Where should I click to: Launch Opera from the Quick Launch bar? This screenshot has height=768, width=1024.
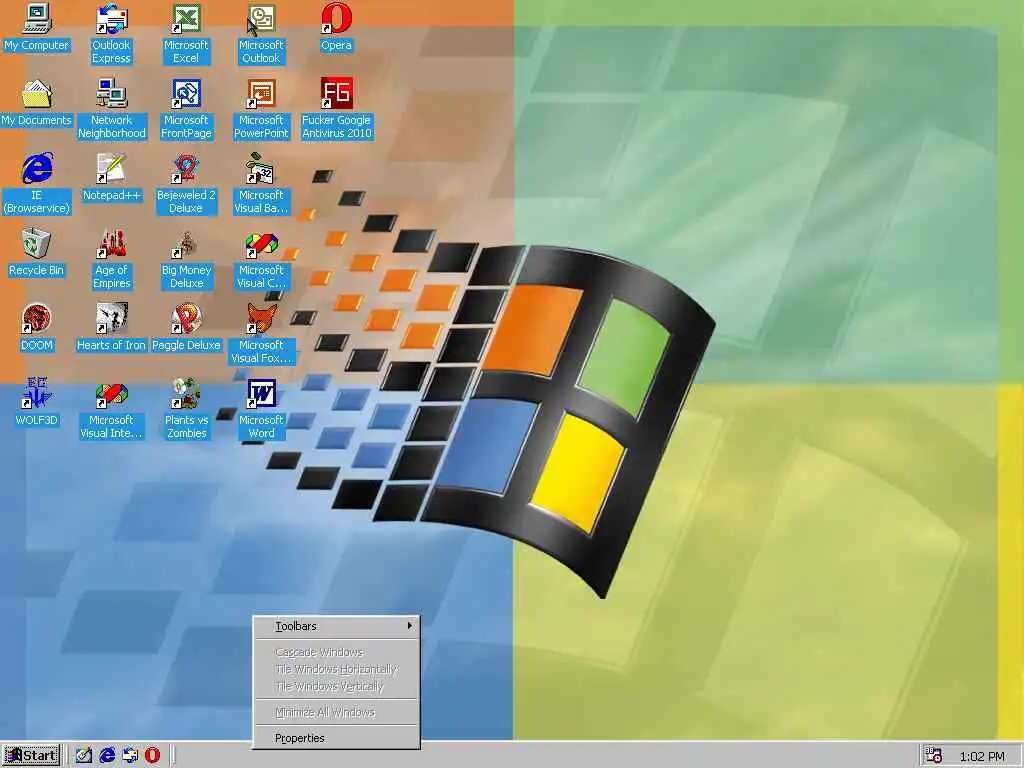pyautogui.click(x=152, y=755)
